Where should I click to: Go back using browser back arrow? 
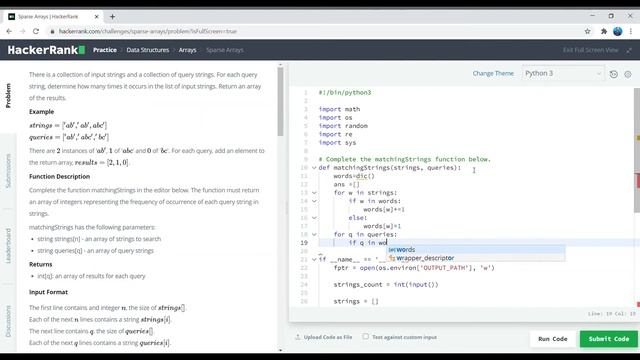point(9,31)
